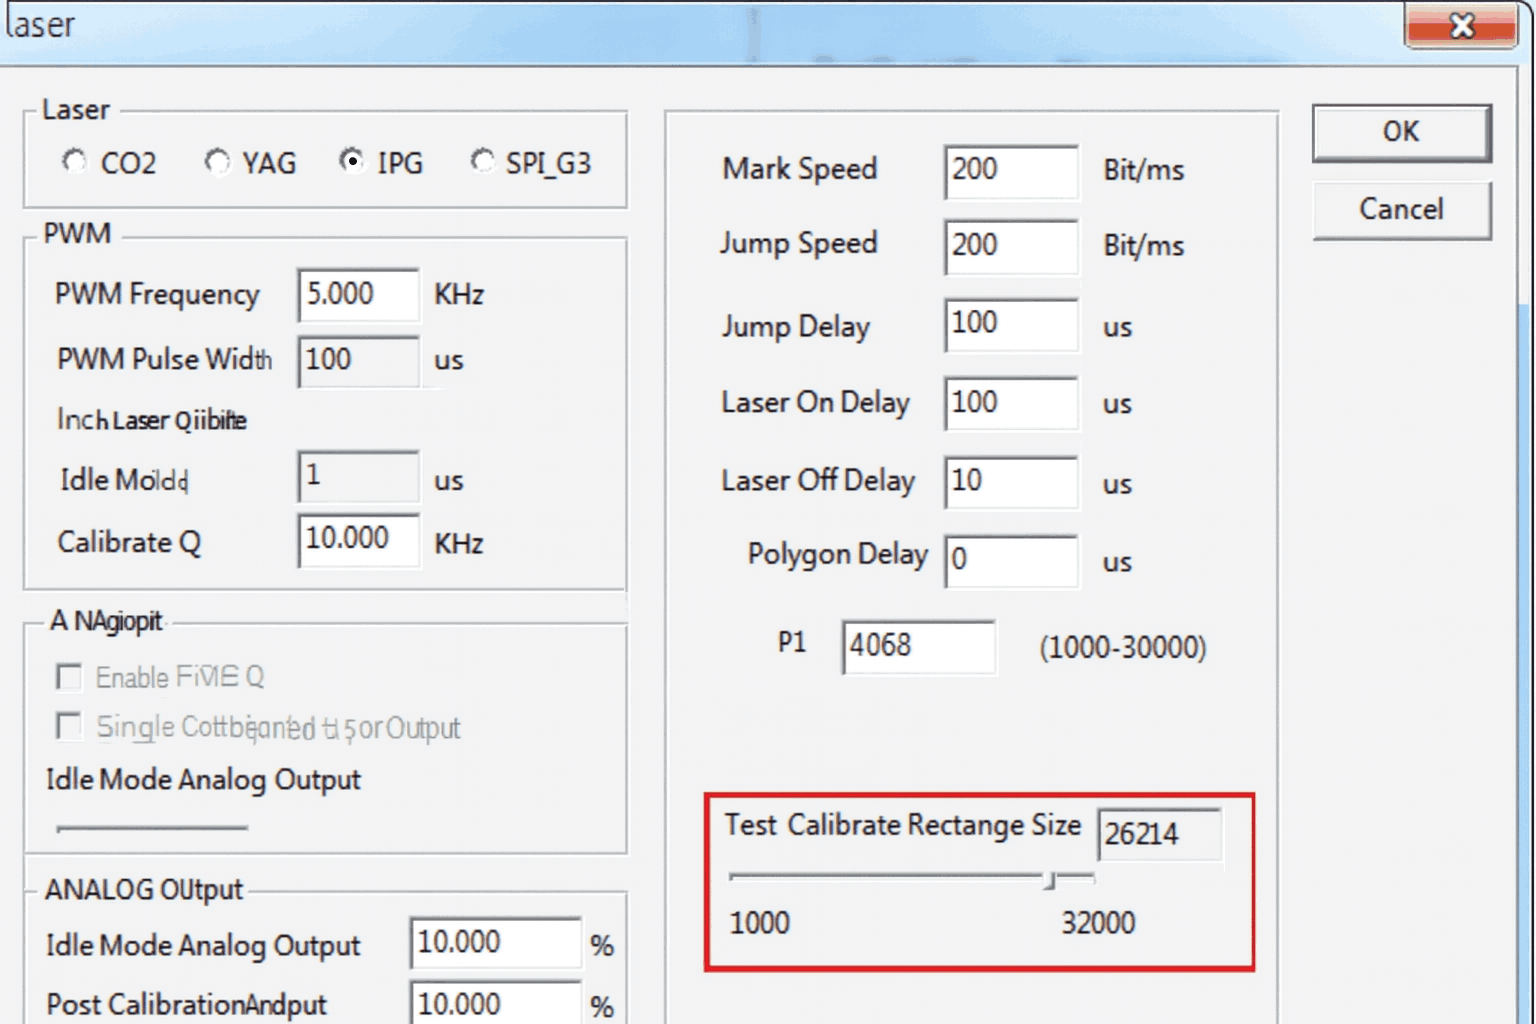Close the laser dialog window

(1461, 26)
